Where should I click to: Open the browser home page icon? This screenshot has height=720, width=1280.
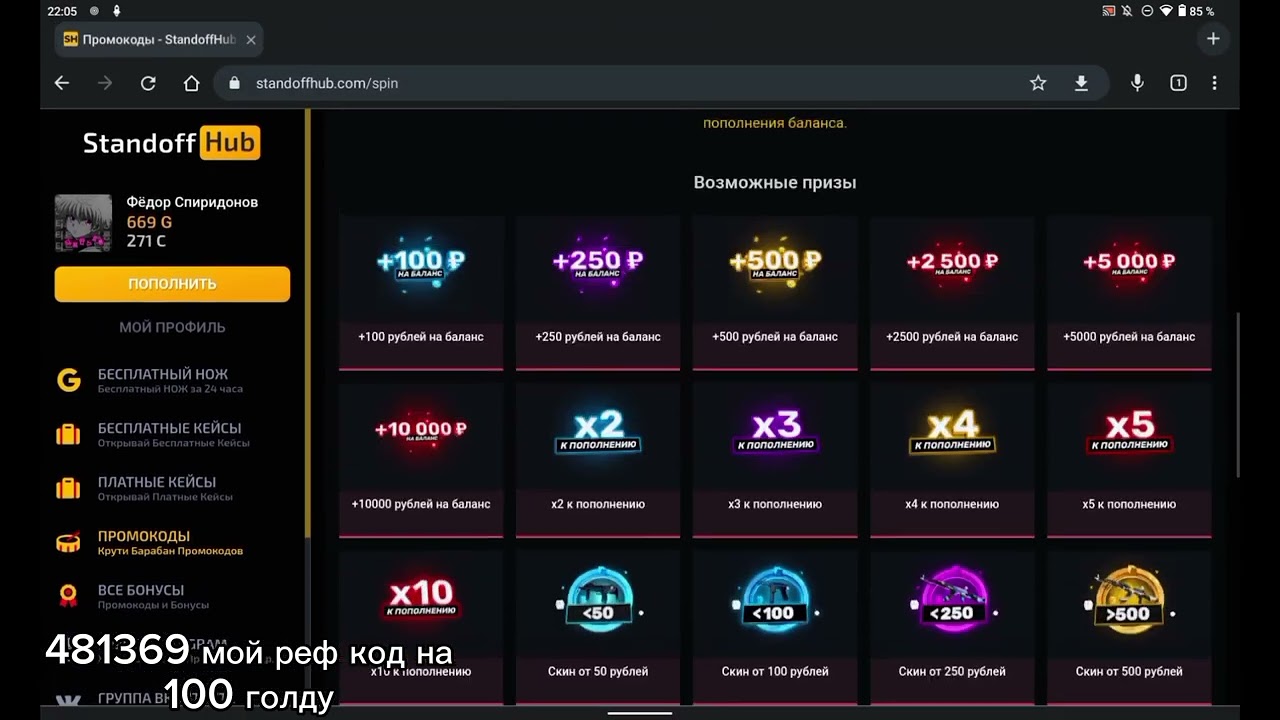[x=191, y=83]
